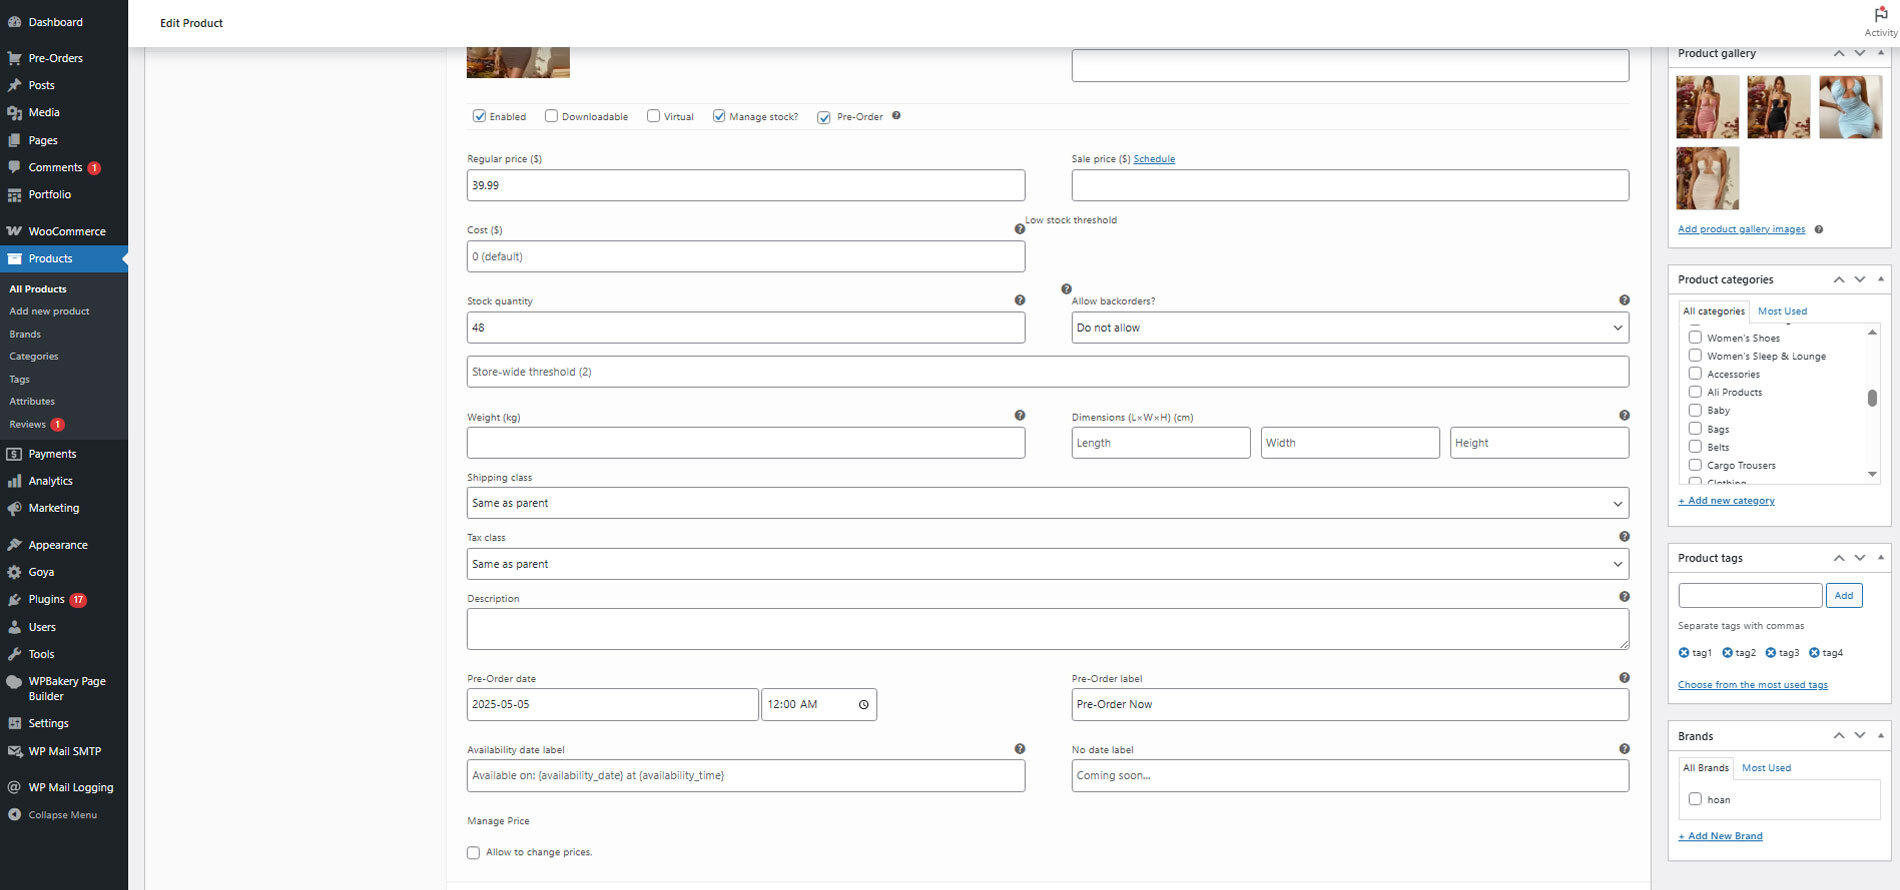
Task: Click the Settings sliders icon
Action: point(14,723)
